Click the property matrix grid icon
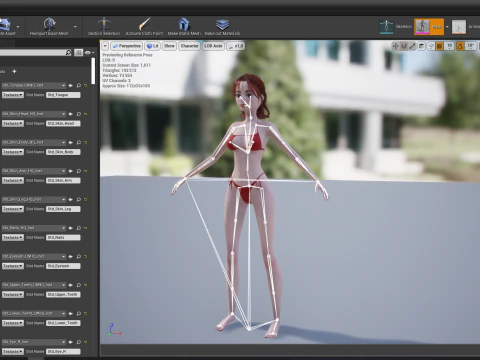 (x=79, y=52)
